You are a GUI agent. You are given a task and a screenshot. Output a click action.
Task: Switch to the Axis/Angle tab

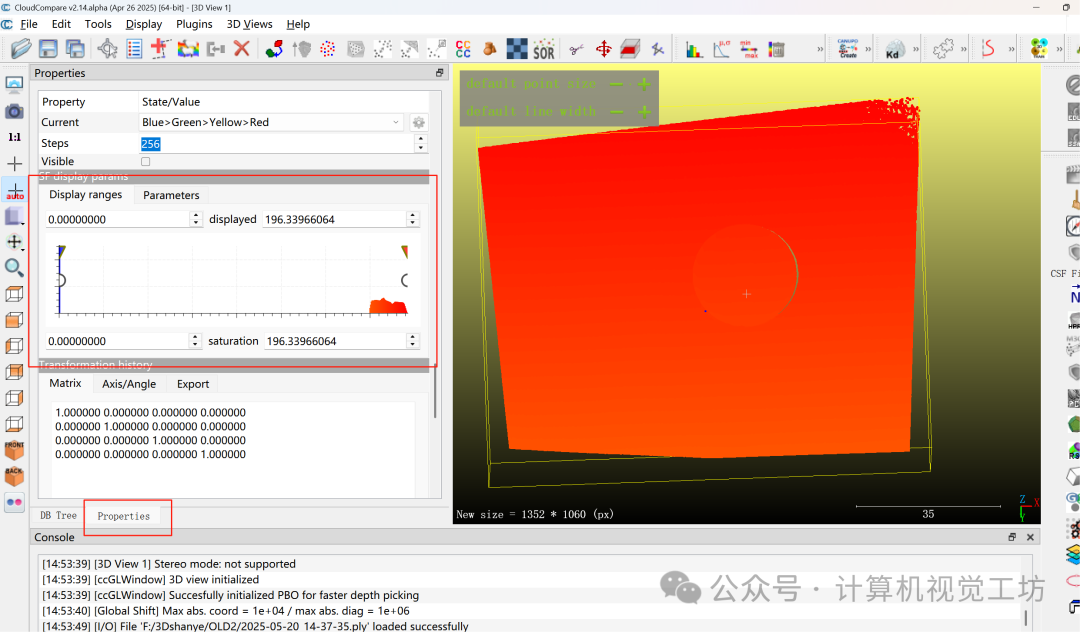point(129,384)
